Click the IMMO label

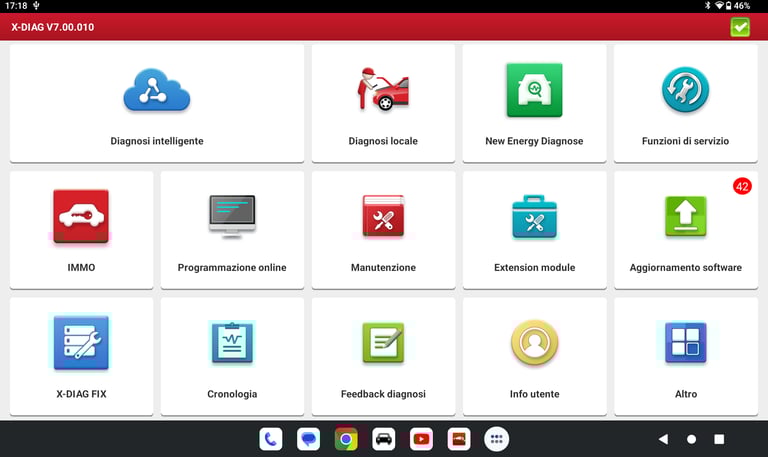81,267
